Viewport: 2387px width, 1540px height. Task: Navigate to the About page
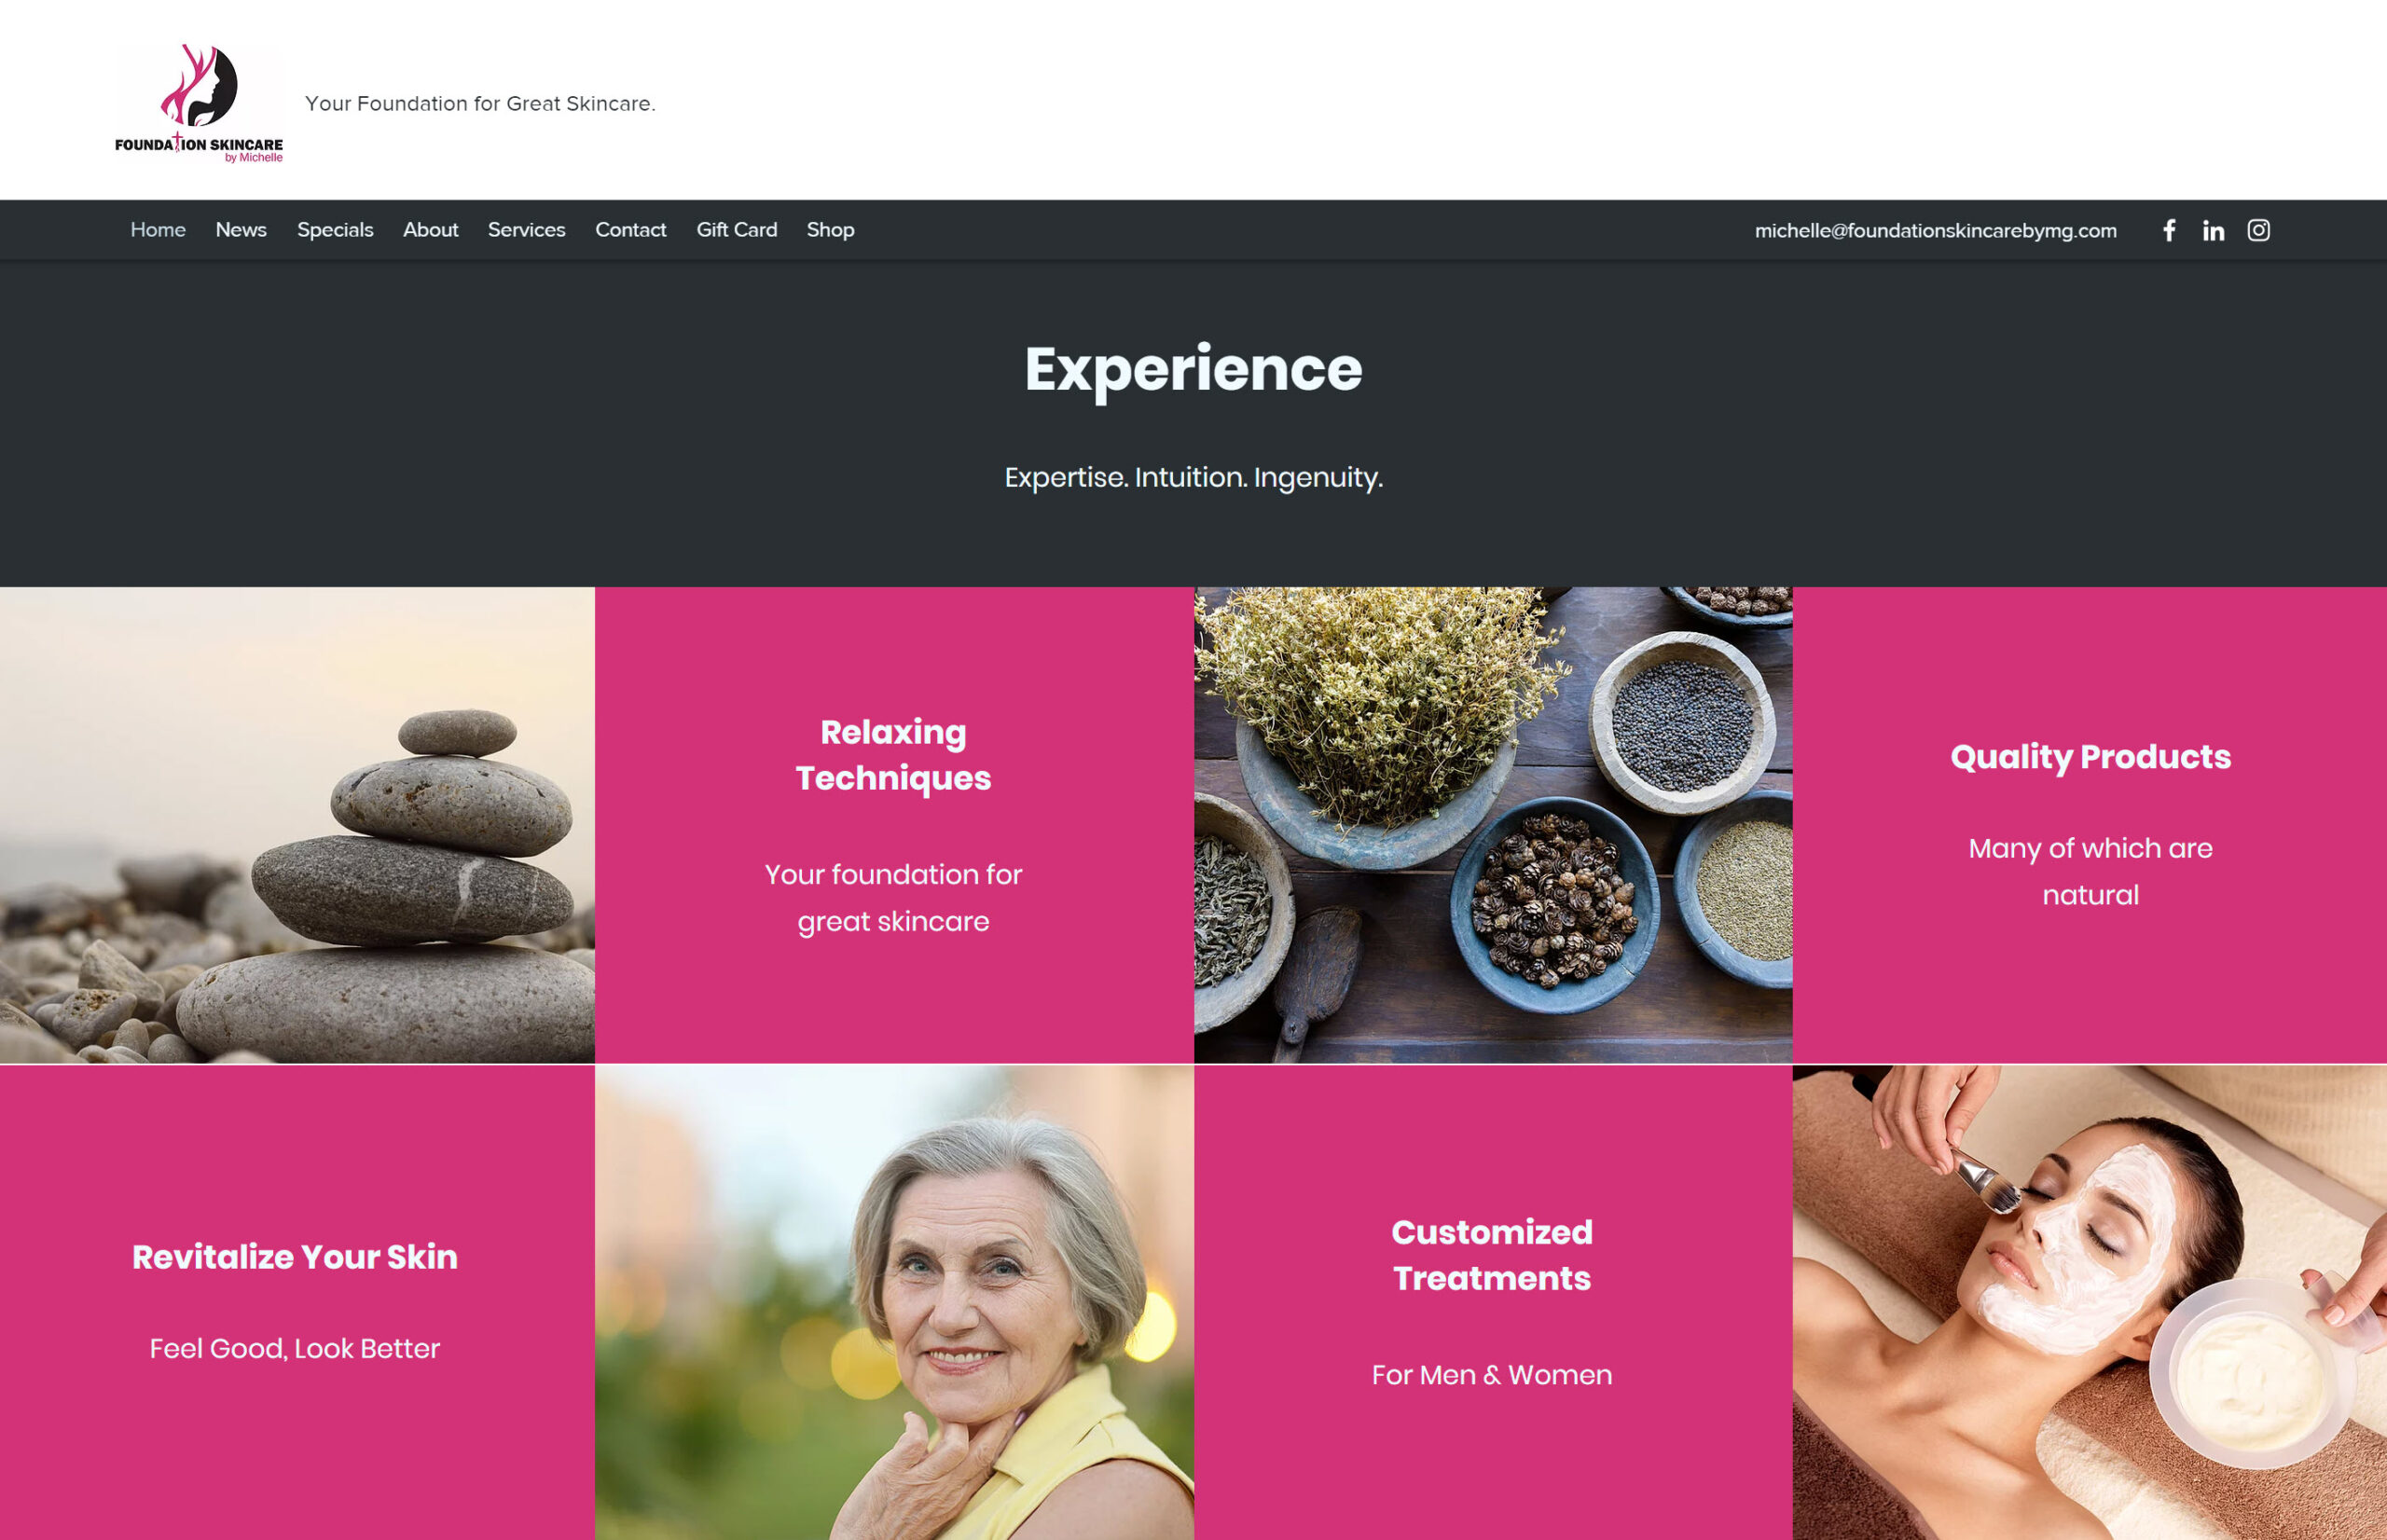pos(430,230)
